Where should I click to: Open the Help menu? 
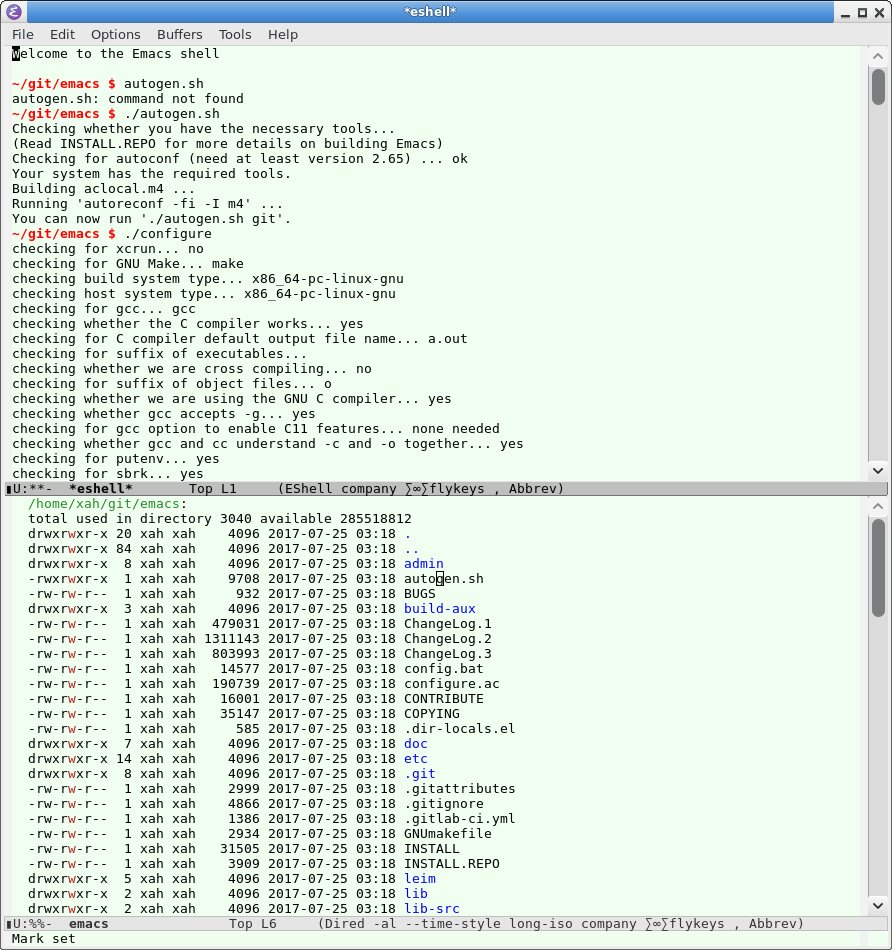(x=283, y=35)
